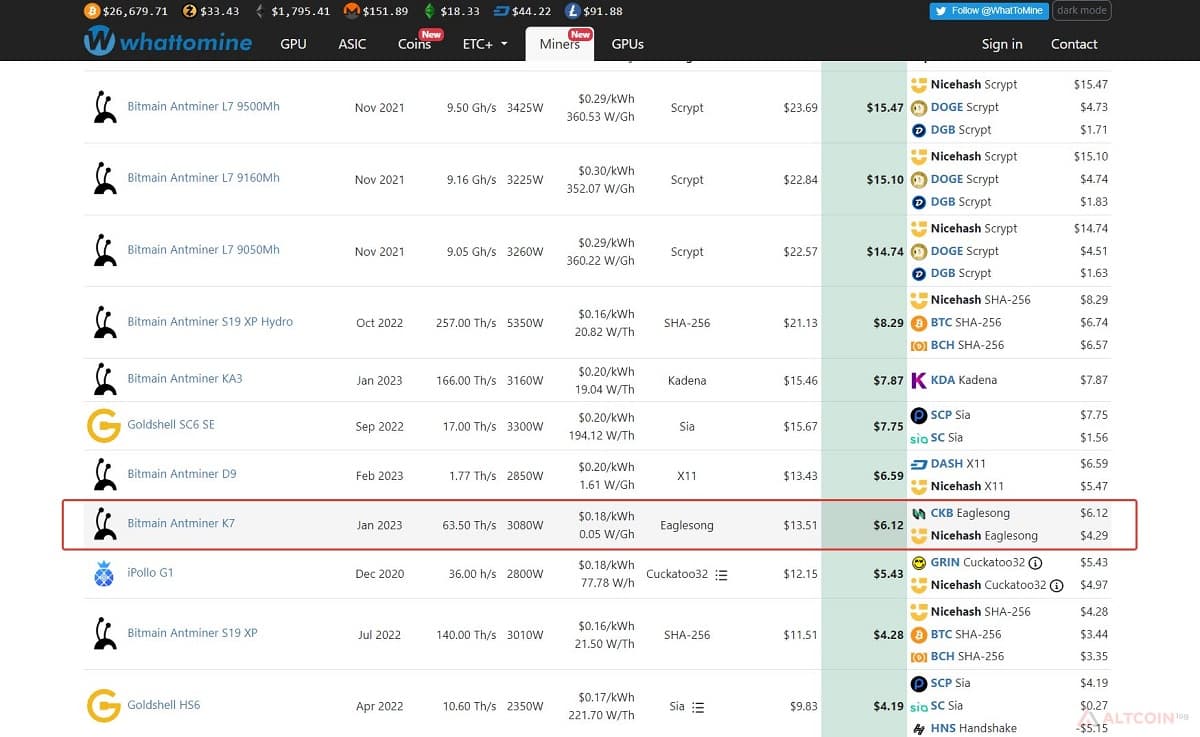Click the Bitmain Antminer K7 logo icon

[104, 524]
